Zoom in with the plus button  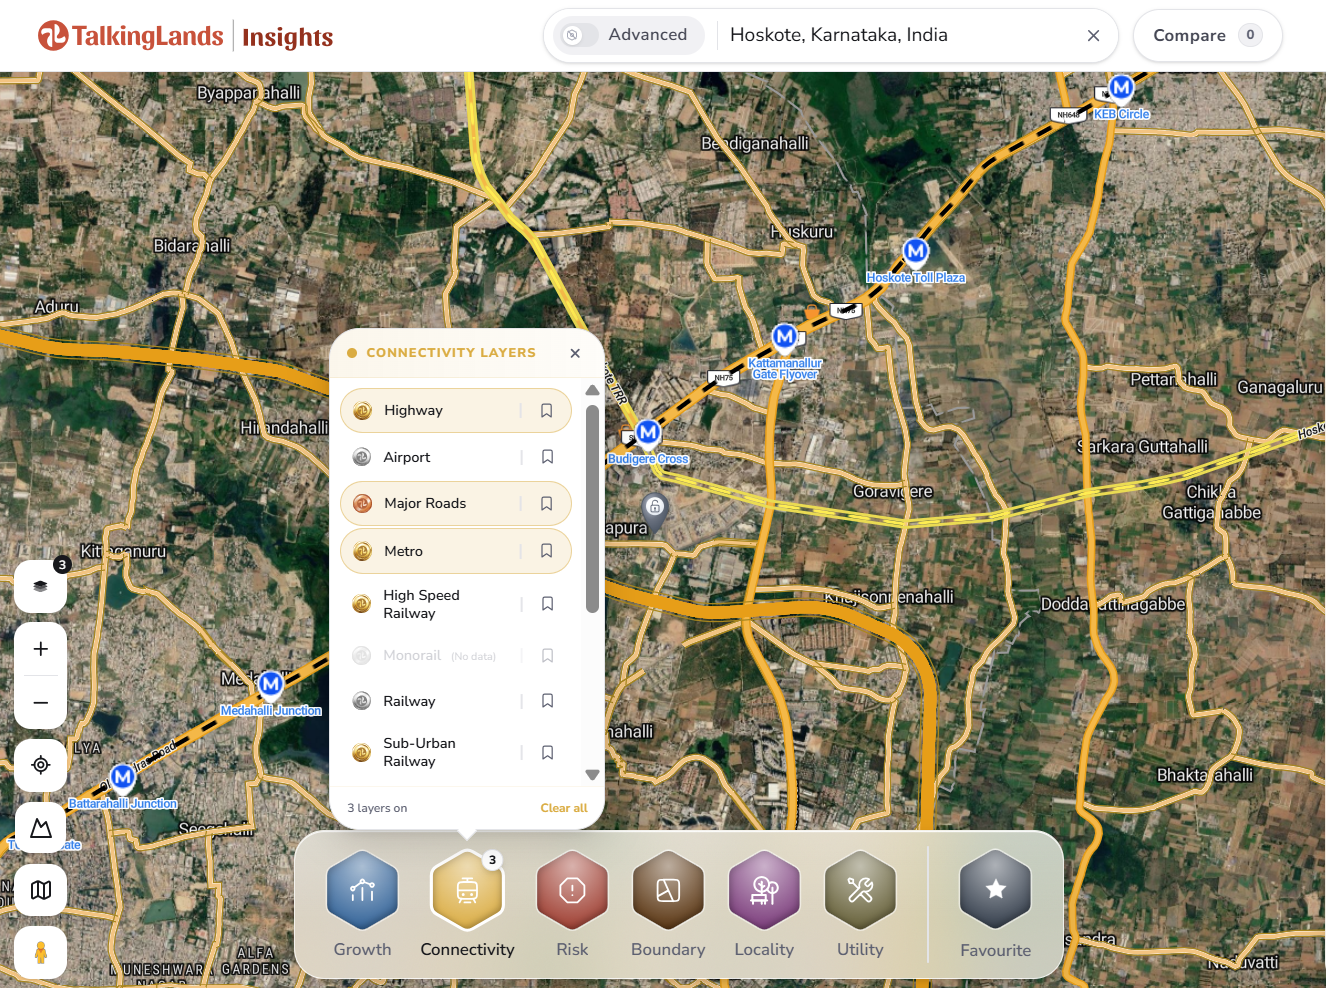pyautogui.click(x=40, y=649)
